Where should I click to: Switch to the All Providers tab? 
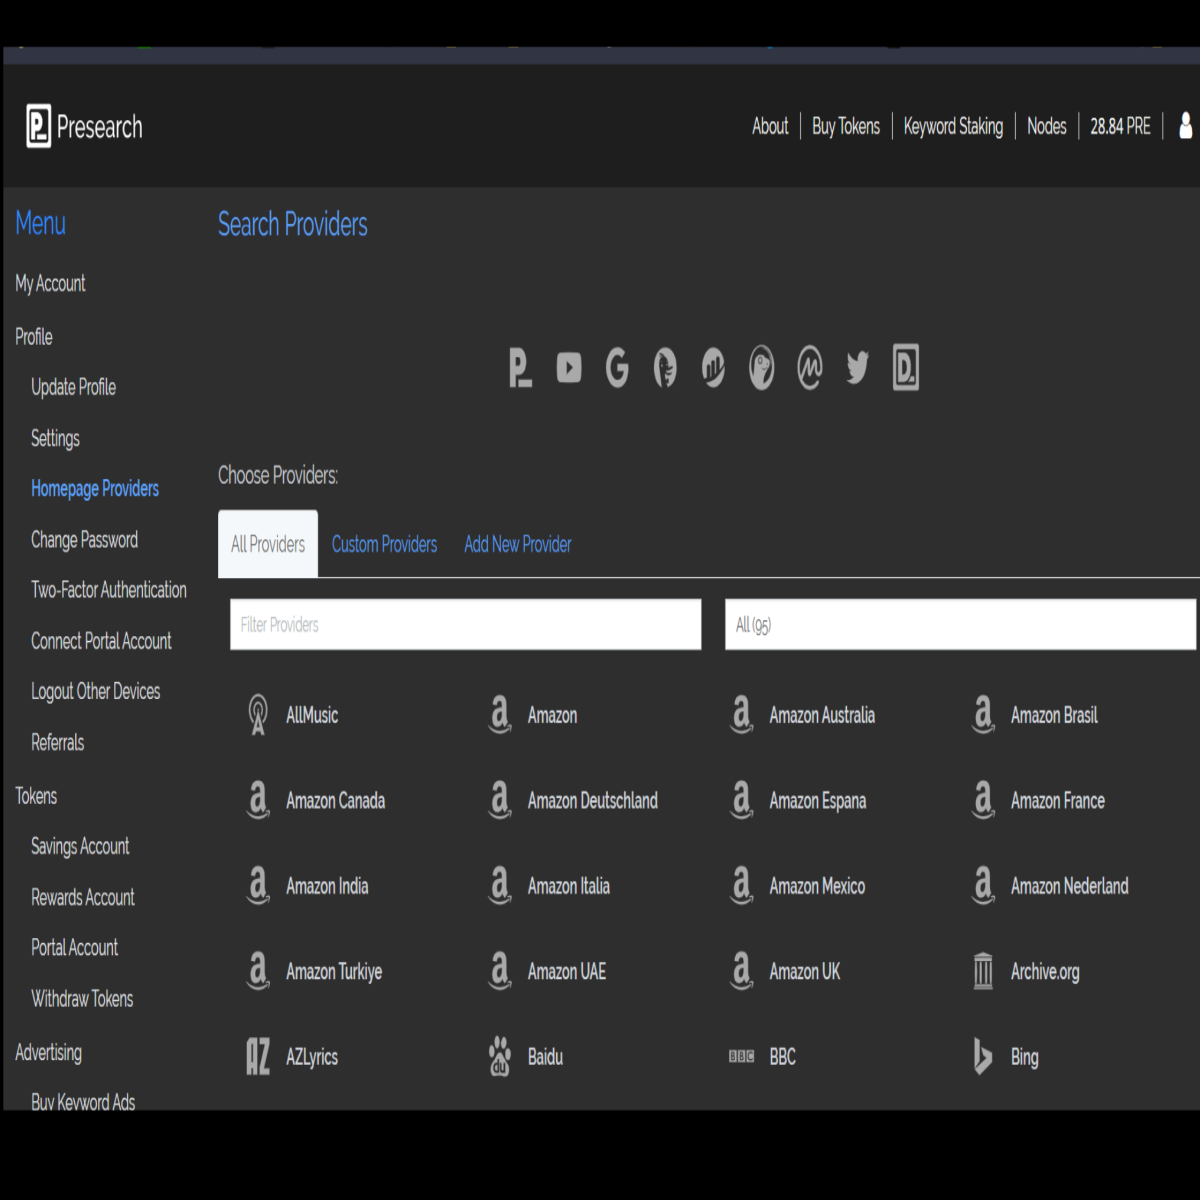[x=268, y=544]
